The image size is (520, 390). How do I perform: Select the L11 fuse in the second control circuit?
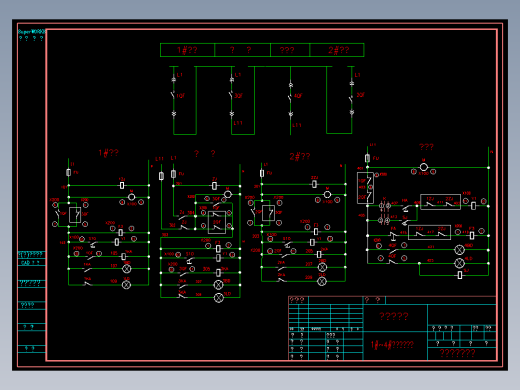coord(161,176)
